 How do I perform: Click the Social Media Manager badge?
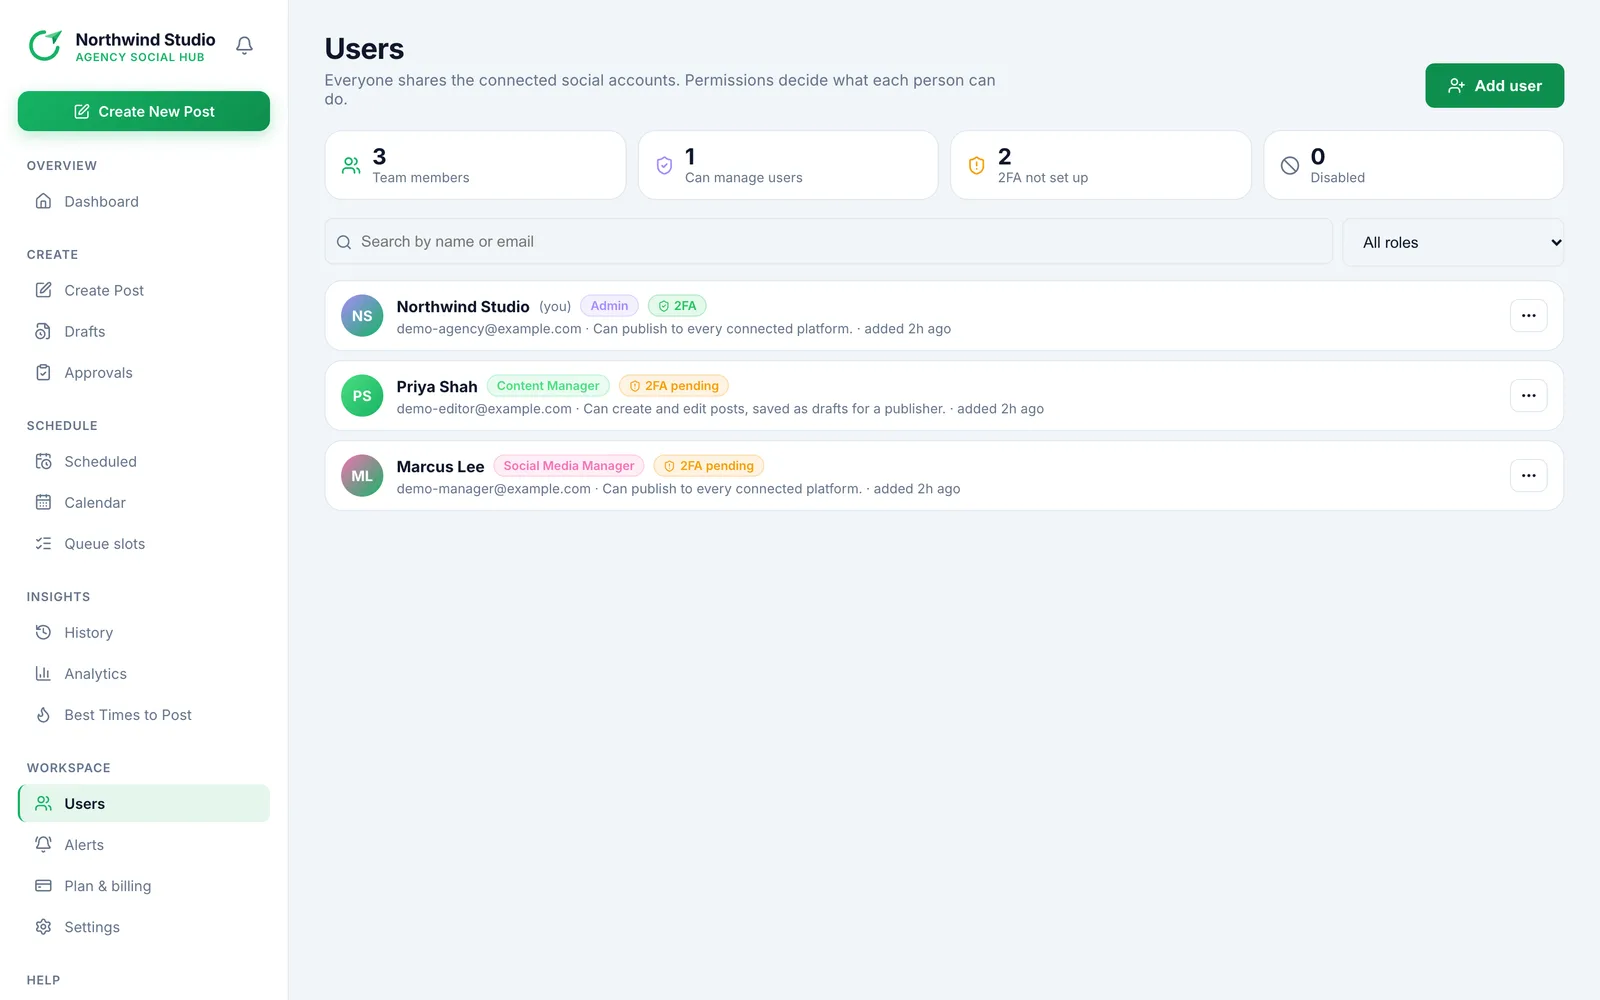pos(569,466)
